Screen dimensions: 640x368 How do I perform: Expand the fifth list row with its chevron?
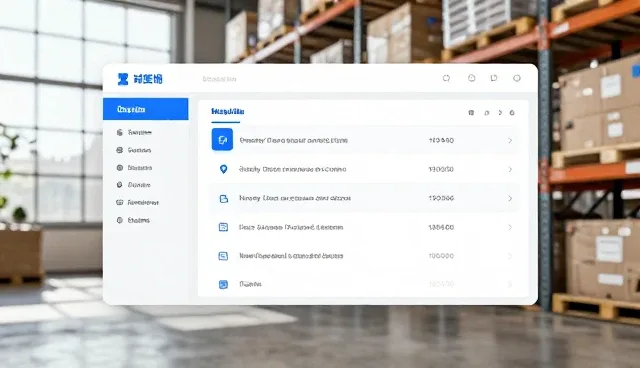click(x=510, y=256)
